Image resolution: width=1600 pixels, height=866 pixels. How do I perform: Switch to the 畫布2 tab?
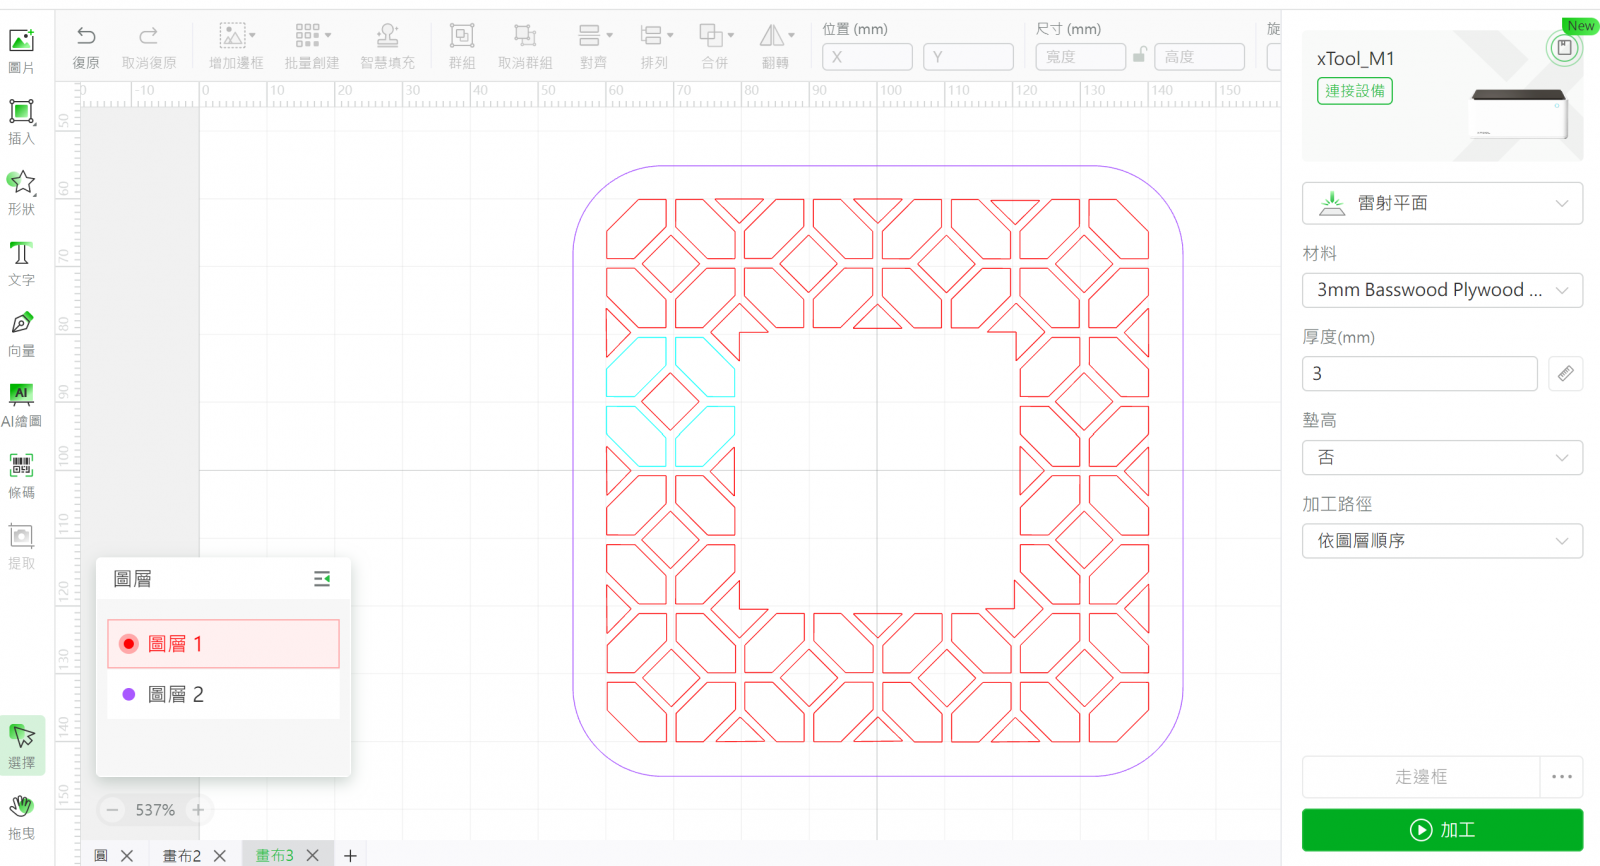[x=182, y=855]
